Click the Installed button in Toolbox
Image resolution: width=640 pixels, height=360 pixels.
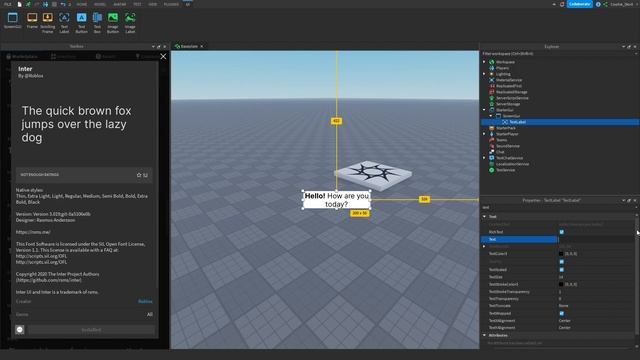[x=91, y=330]
